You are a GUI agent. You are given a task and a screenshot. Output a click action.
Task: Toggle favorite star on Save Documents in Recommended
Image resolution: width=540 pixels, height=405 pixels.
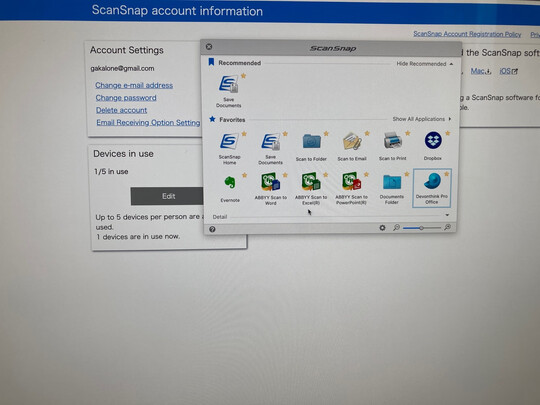click(243, 76)
